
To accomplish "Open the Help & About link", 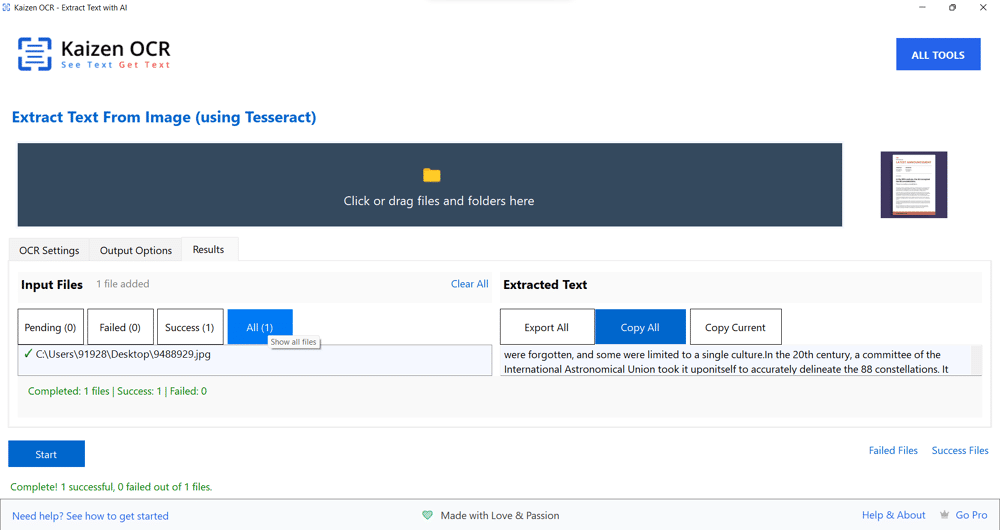I will 893,515.
